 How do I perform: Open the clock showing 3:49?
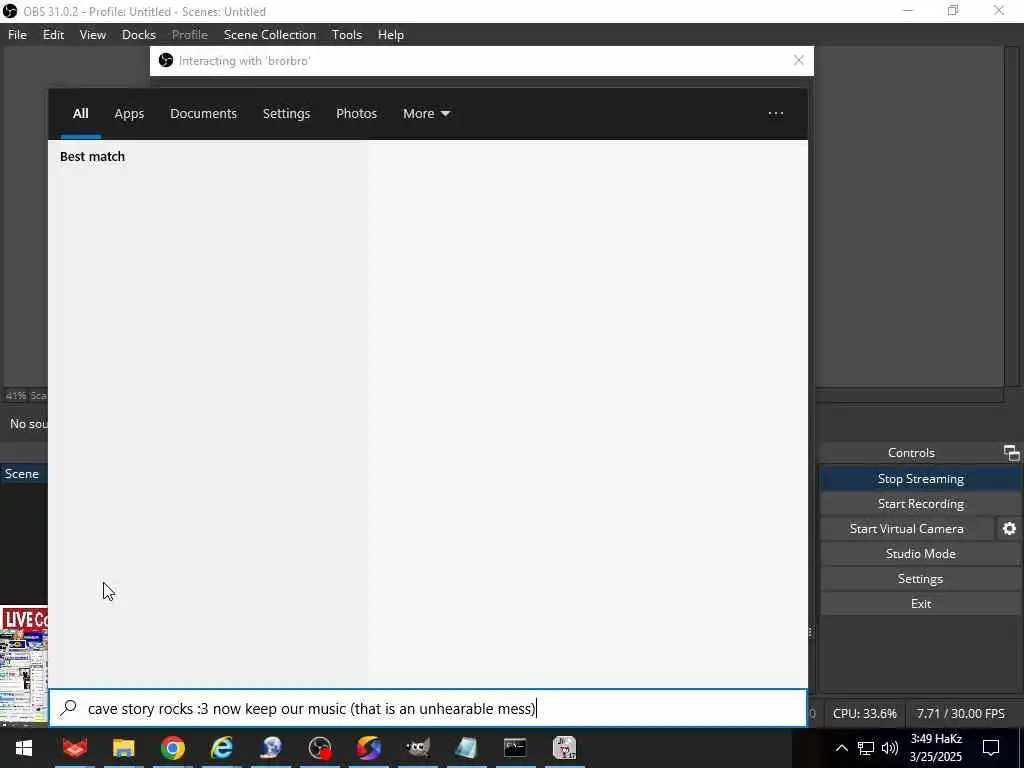(936, 748)
